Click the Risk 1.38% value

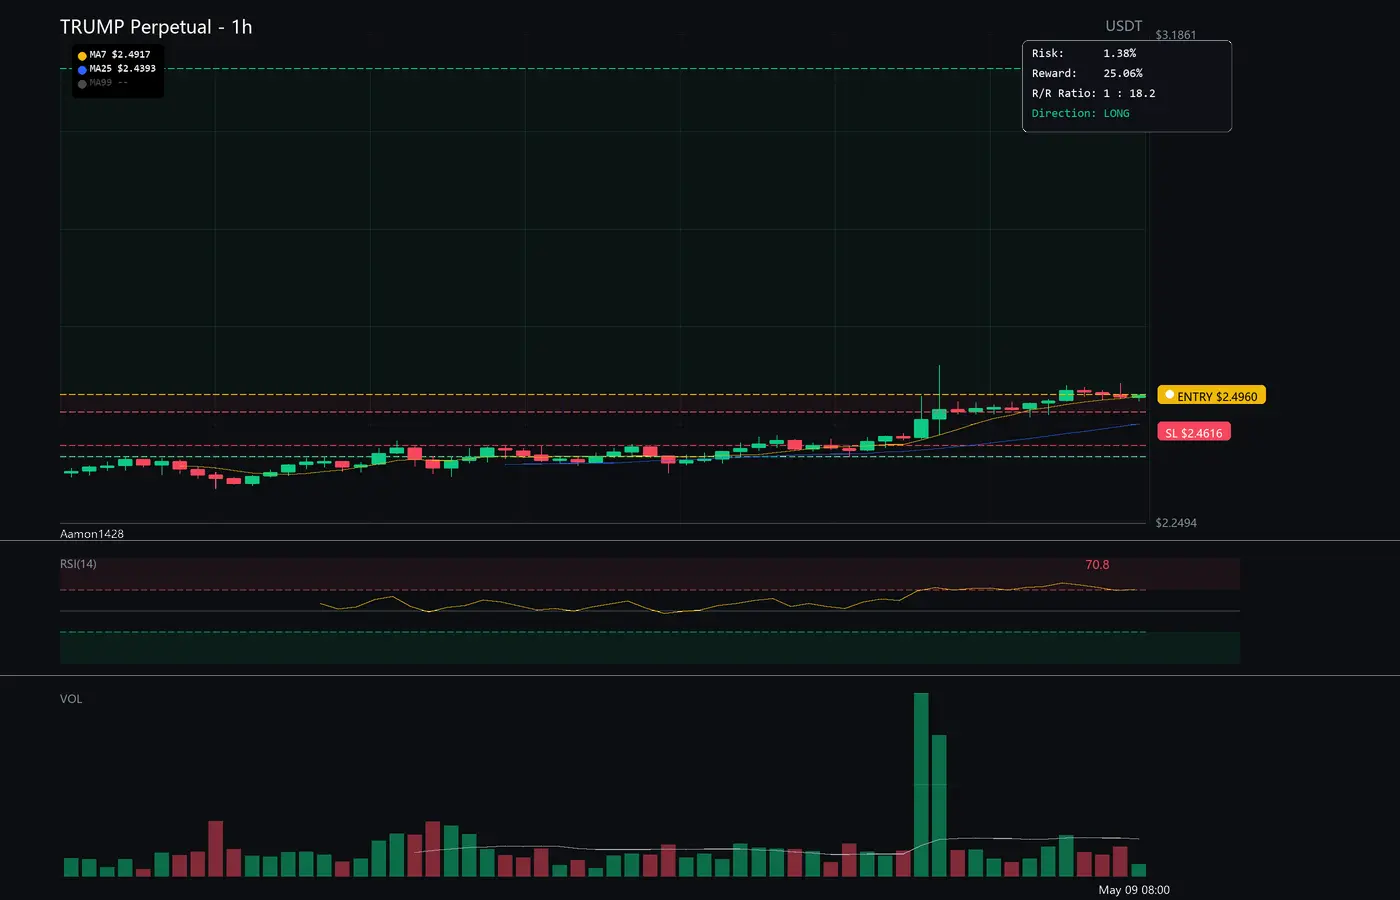[1120, 53]
